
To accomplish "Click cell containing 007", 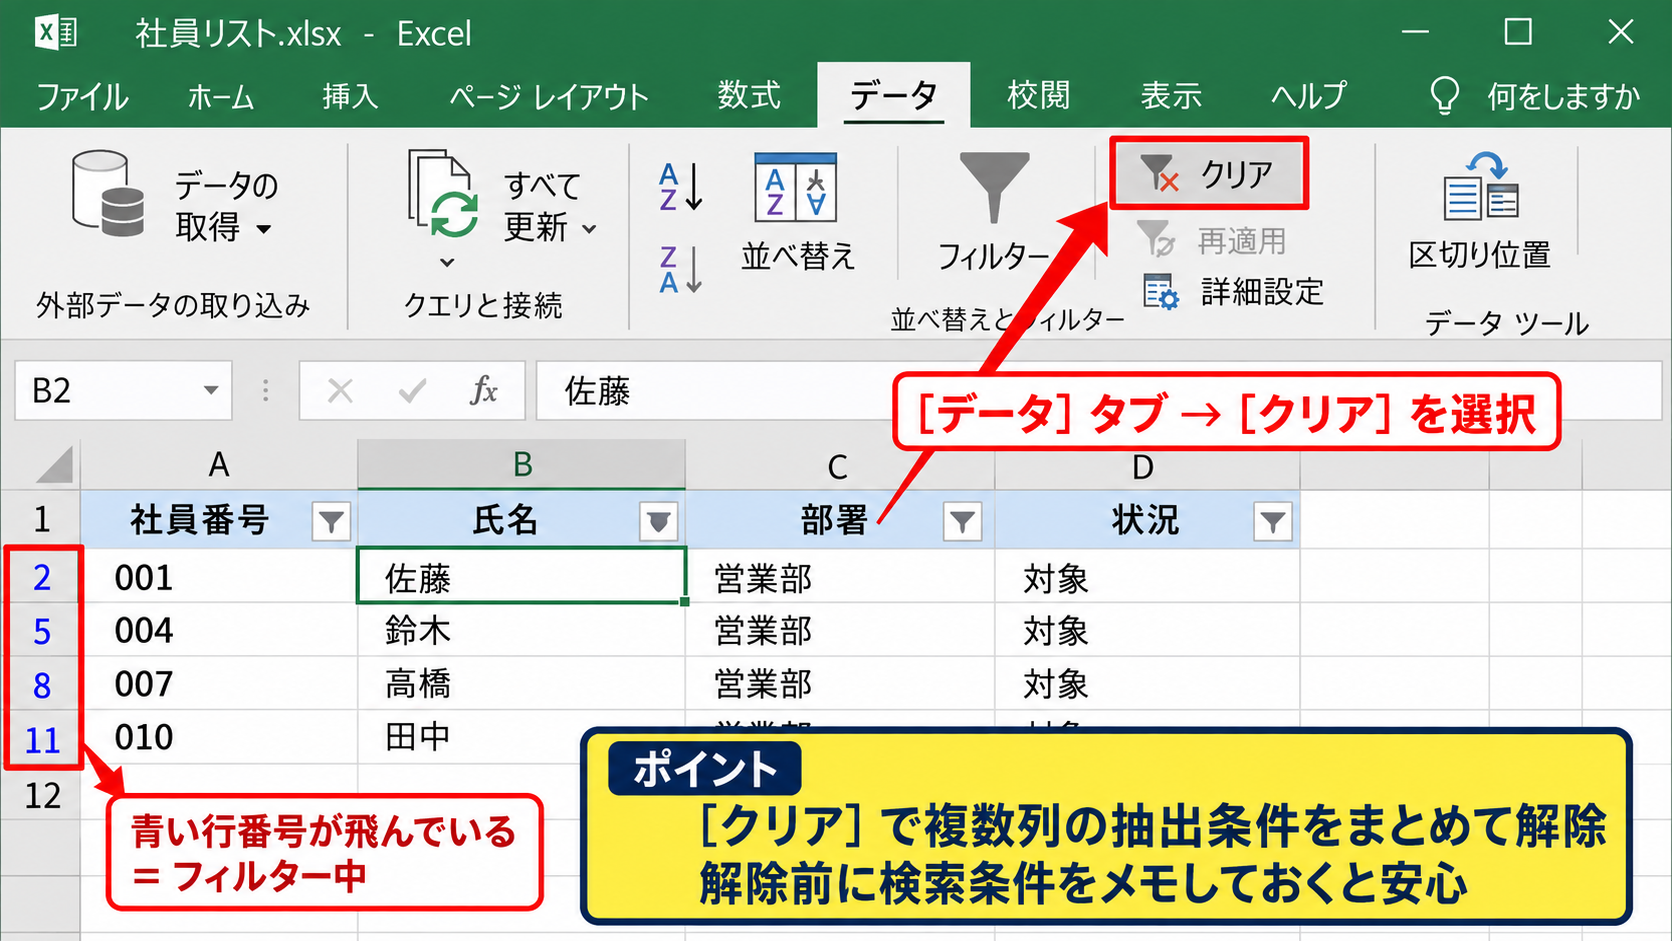I will coord(219,684).
